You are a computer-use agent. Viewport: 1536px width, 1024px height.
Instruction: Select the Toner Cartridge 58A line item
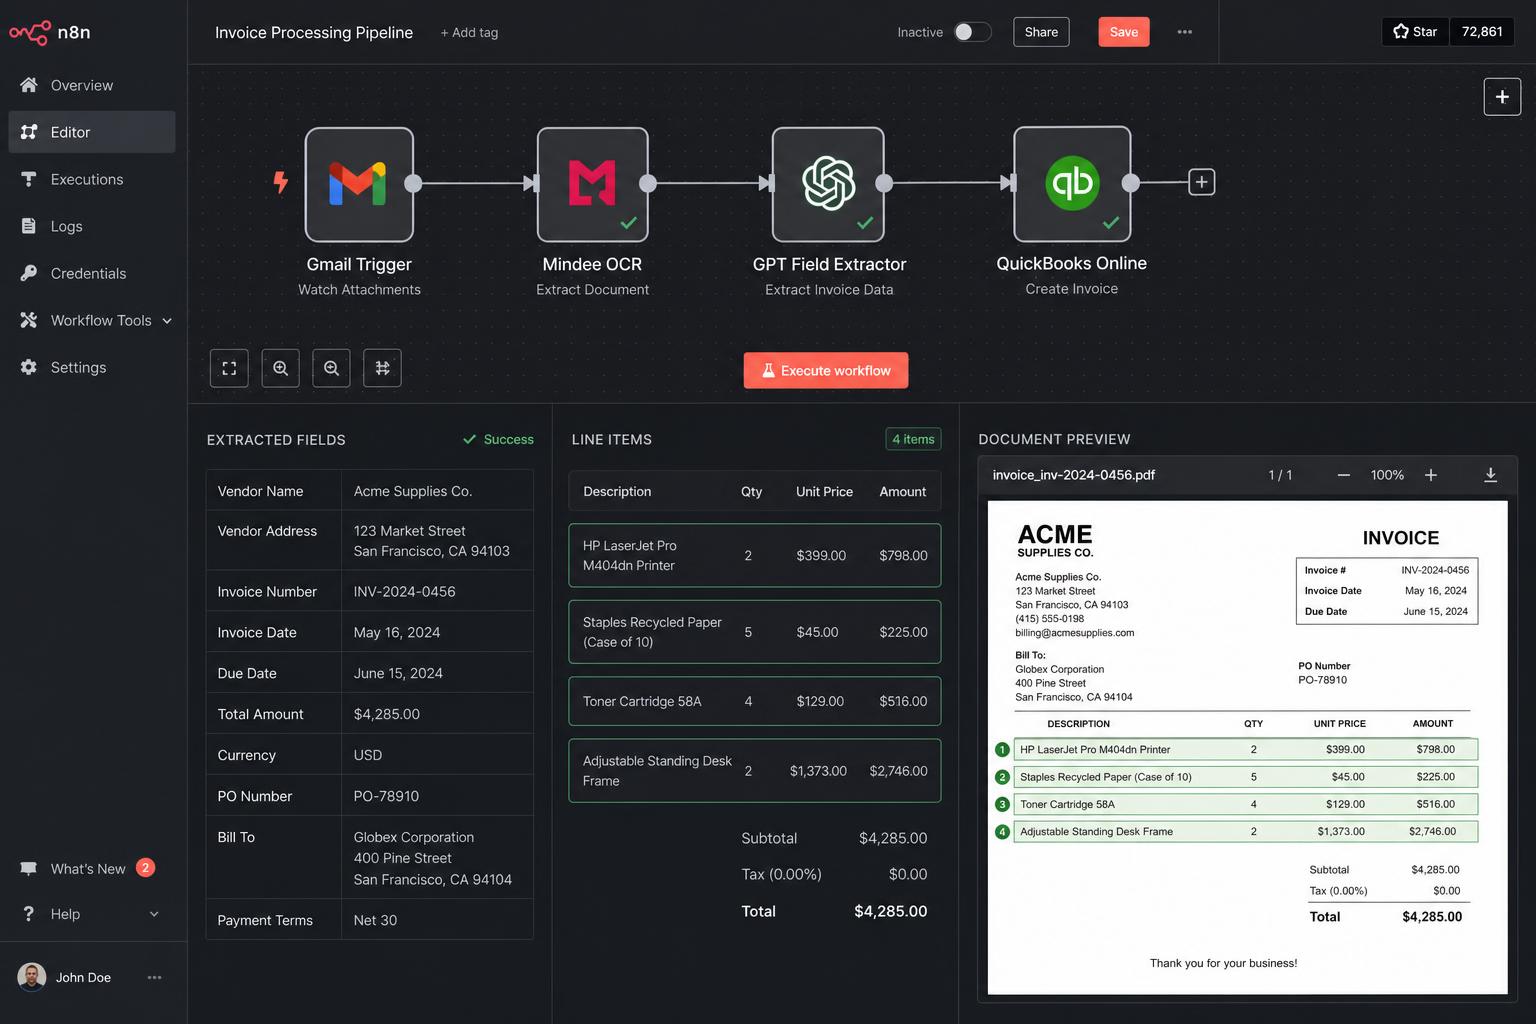coord(755,701)
